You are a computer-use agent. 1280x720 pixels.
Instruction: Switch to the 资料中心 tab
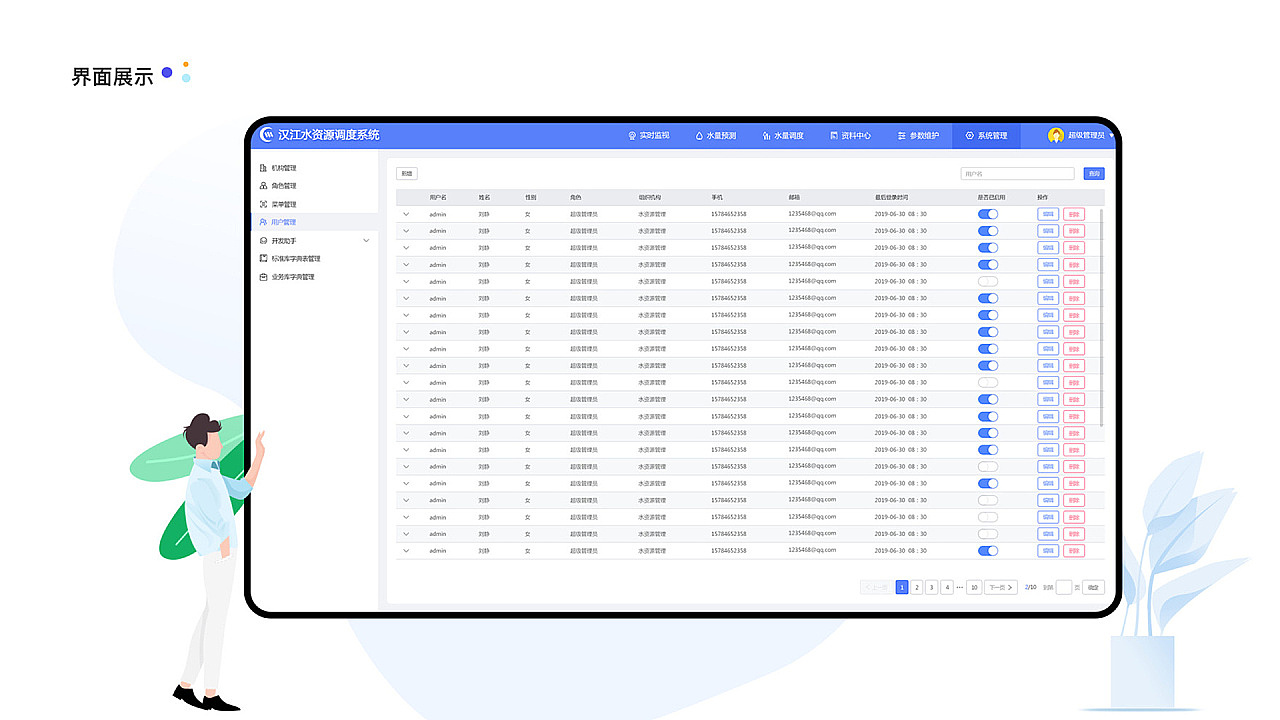(850, 135)
